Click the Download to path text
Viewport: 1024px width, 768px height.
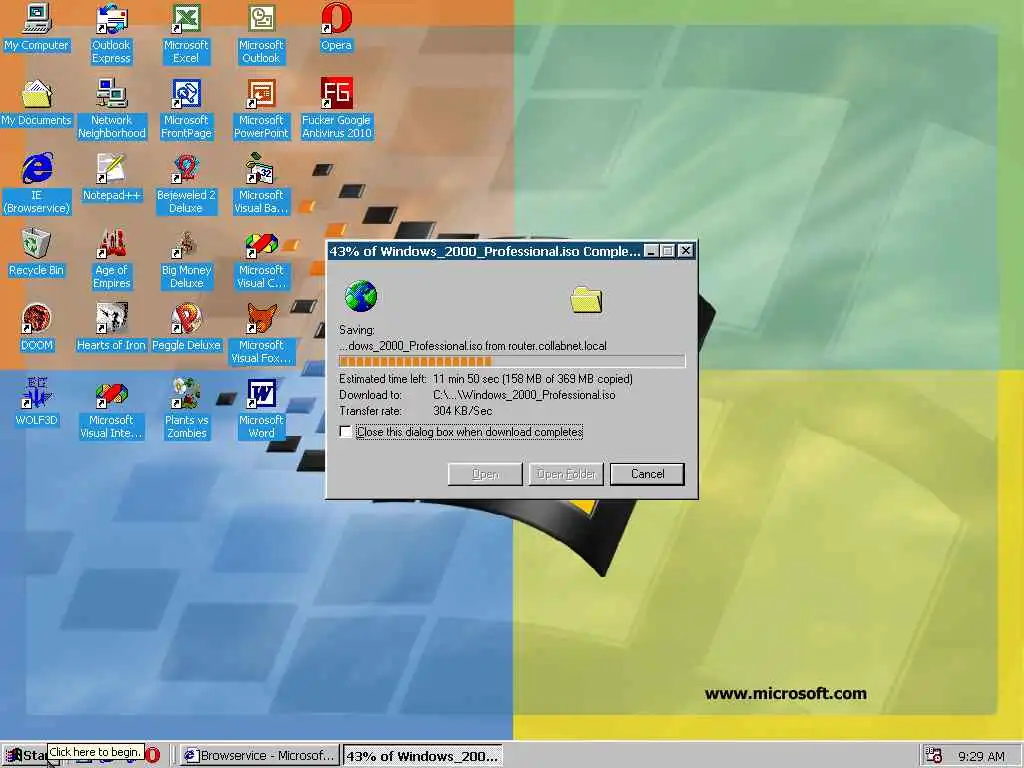tap(524, 395)
